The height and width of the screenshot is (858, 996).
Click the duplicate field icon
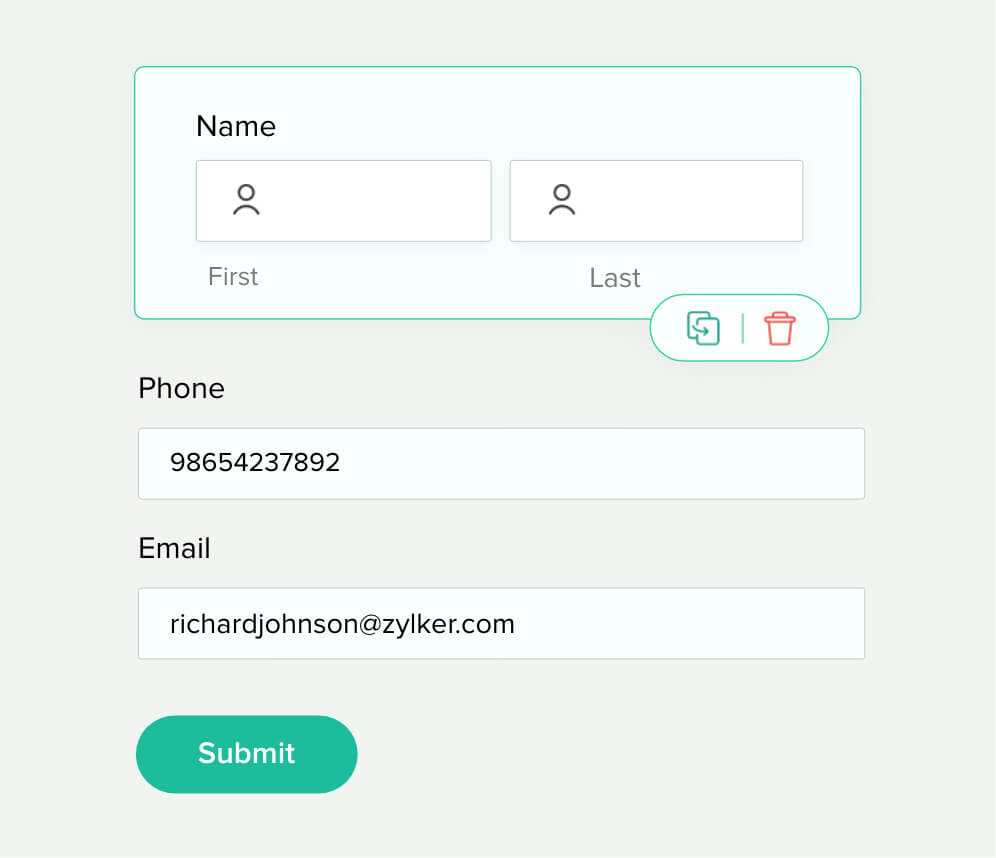[703, 328]
